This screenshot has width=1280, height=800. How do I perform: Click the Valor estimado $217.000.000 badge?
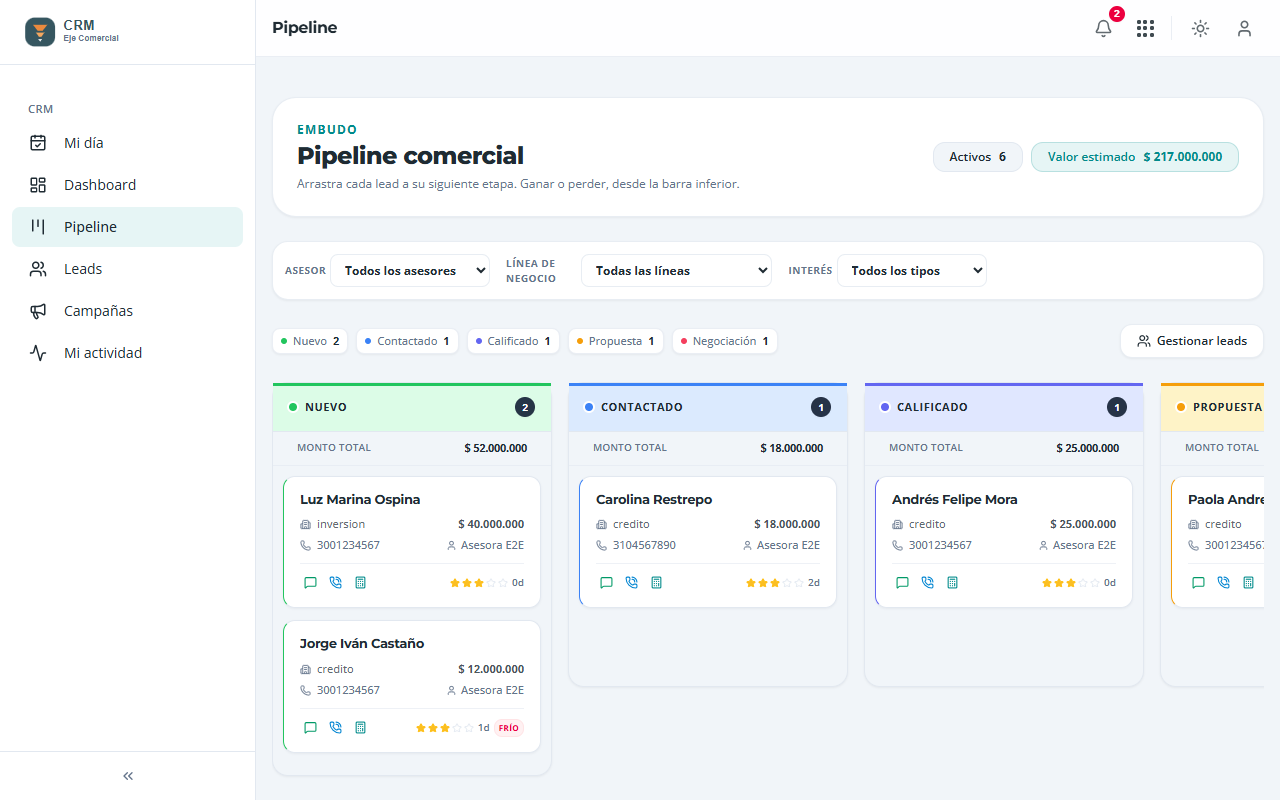click(1135, 157)
